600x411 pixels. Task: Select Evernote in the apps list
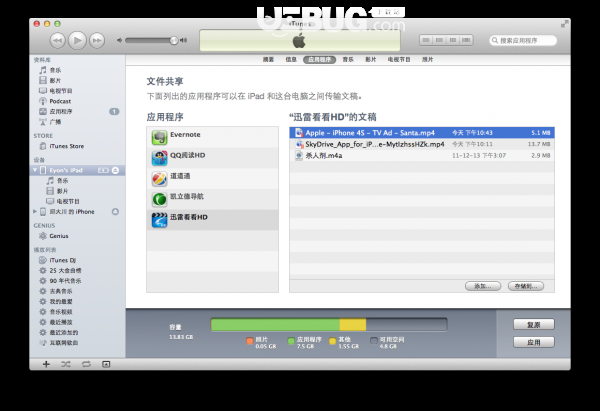[x=212, y=137]
